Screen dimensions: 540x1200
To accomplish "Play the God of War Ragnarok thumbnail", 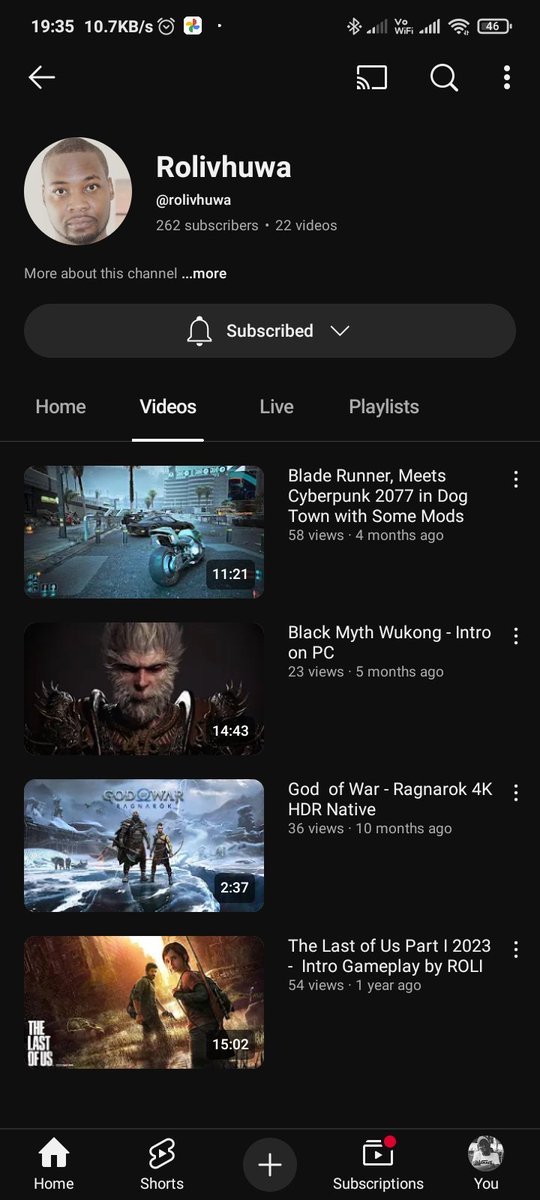I will pos(144,846).
